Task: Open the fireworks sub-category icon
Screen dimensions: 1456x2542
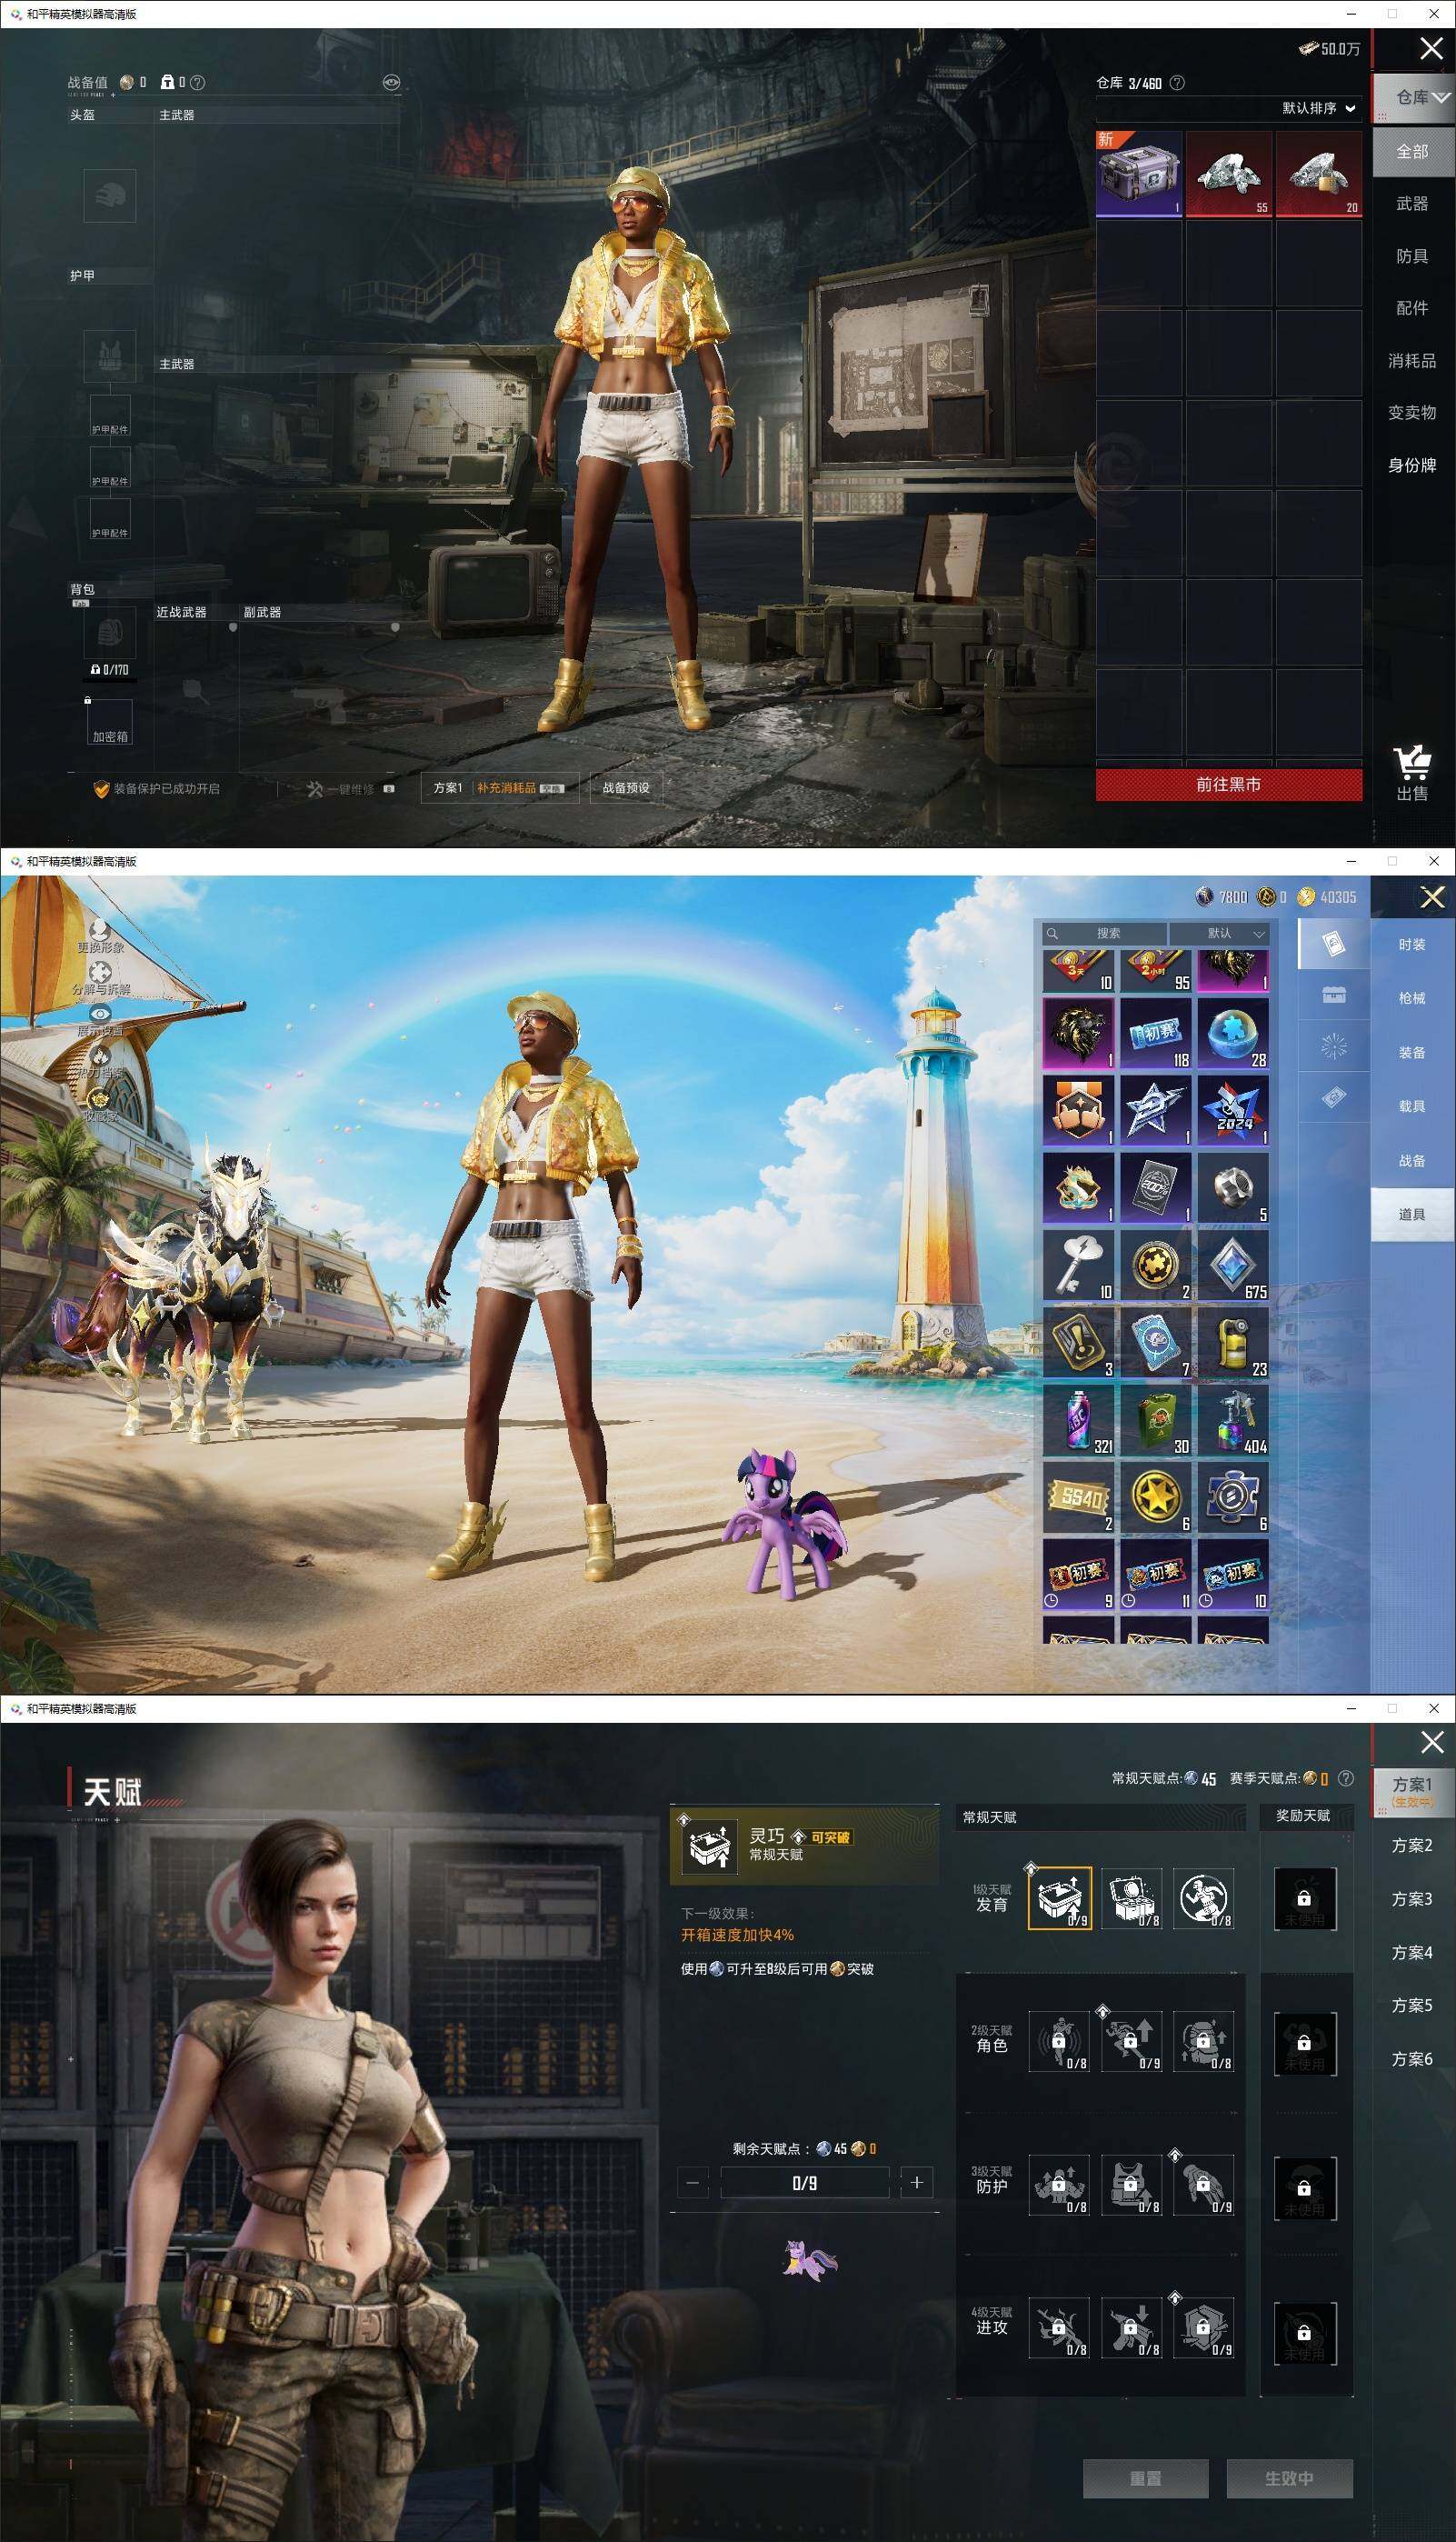Action: 1334,1047
